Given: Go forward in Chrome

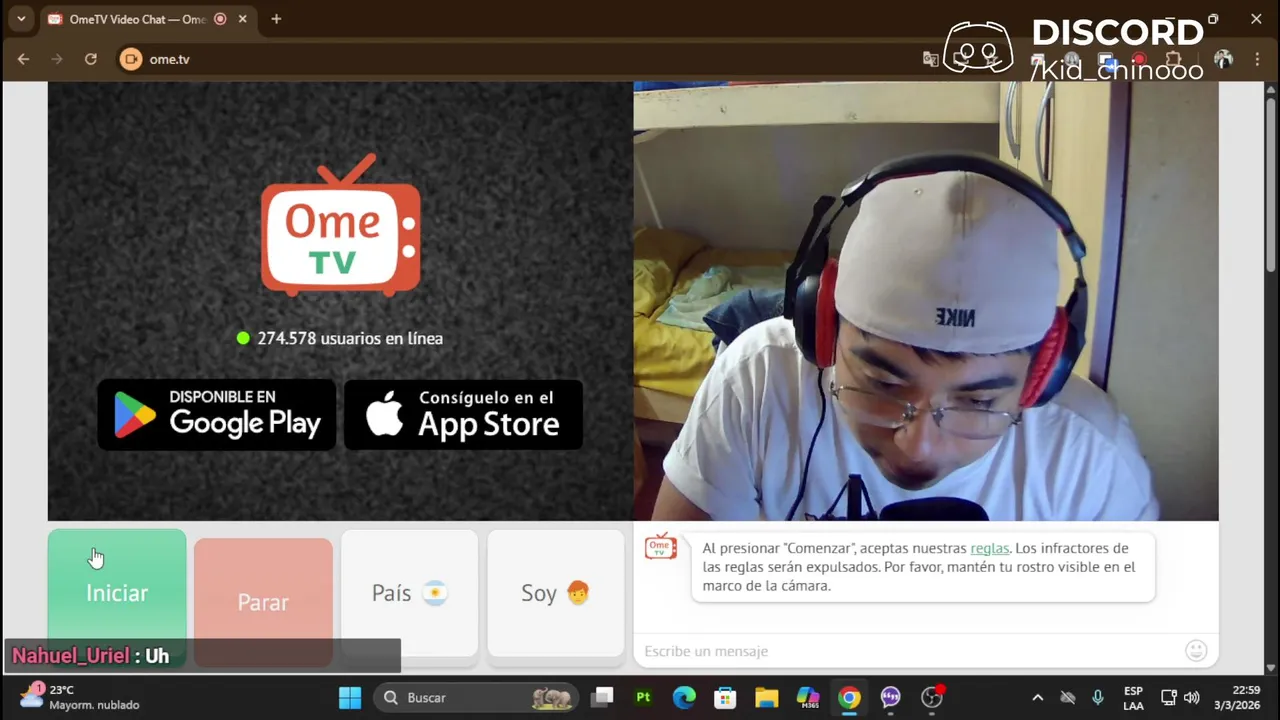Looking at the screenshot, I should pyautogui.click(x=57, y=59).
